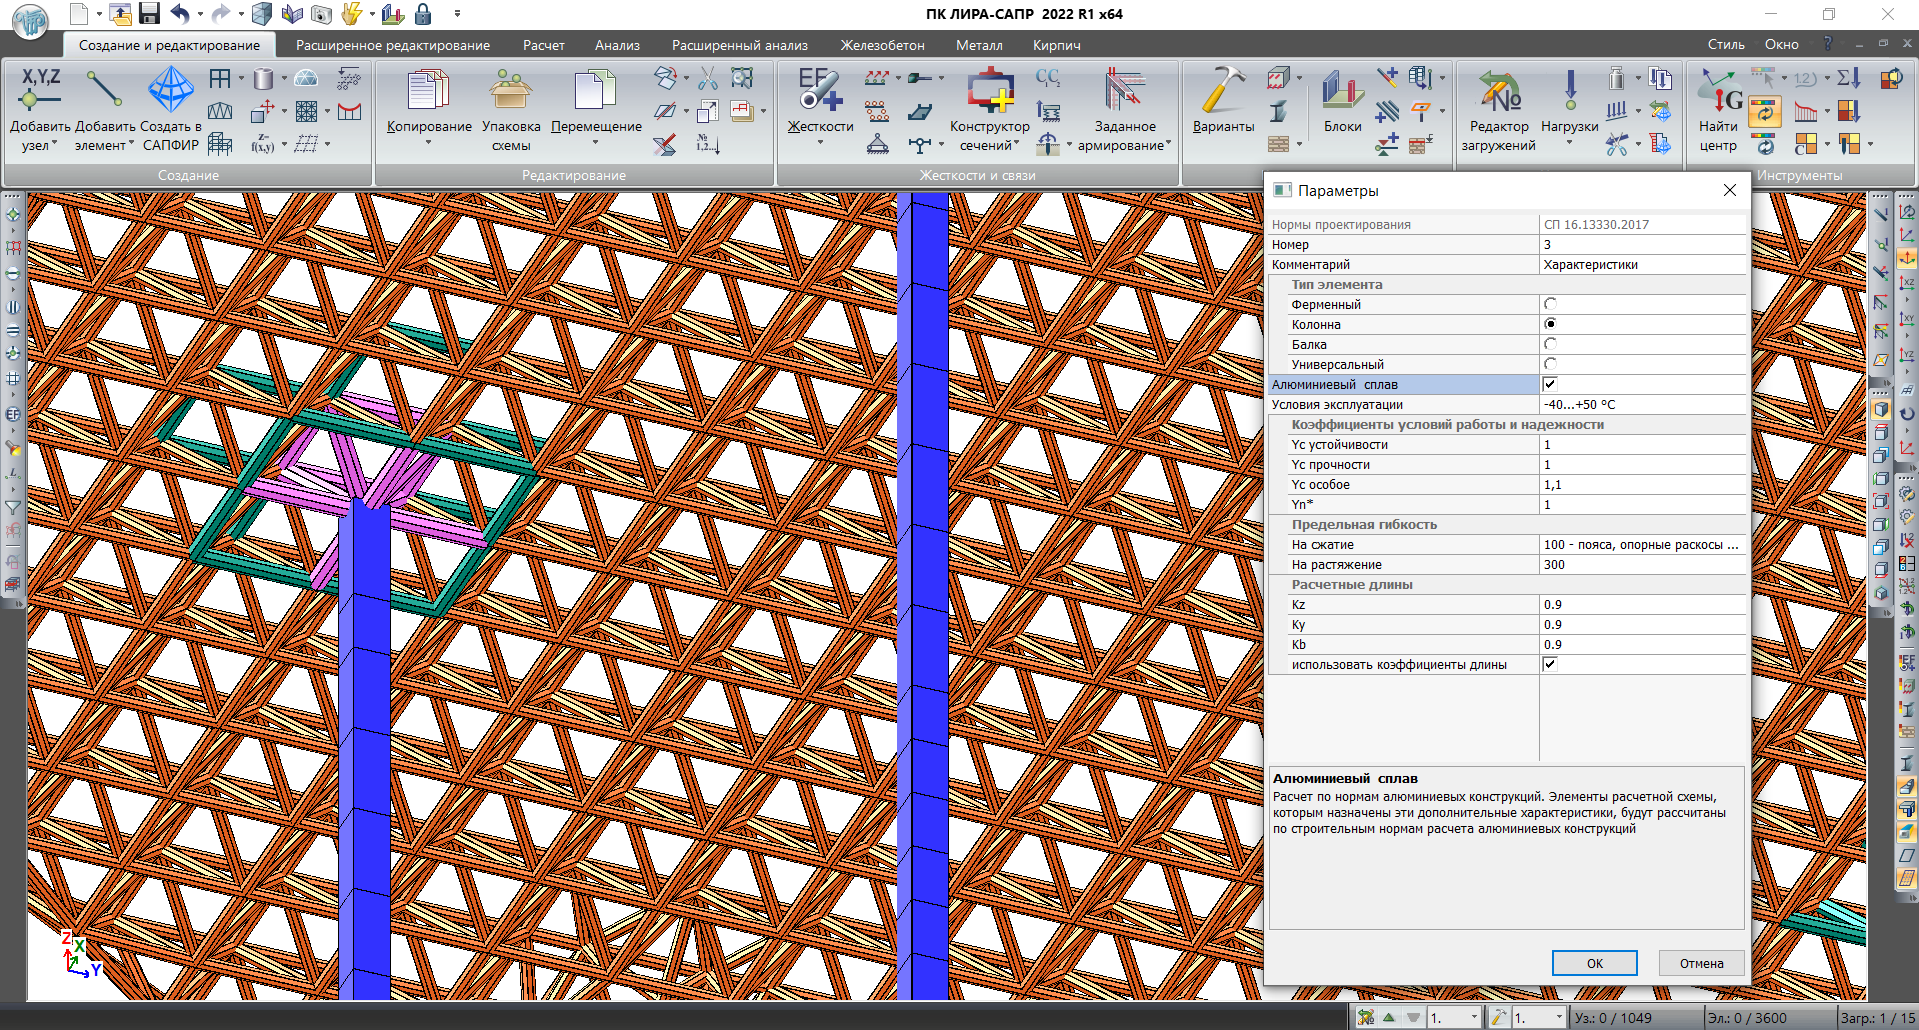Viewport: 1919px width, 1030px height.
Task: Uncheck использовать коэффициенты длины checkbox
Action: [1550, 664]
